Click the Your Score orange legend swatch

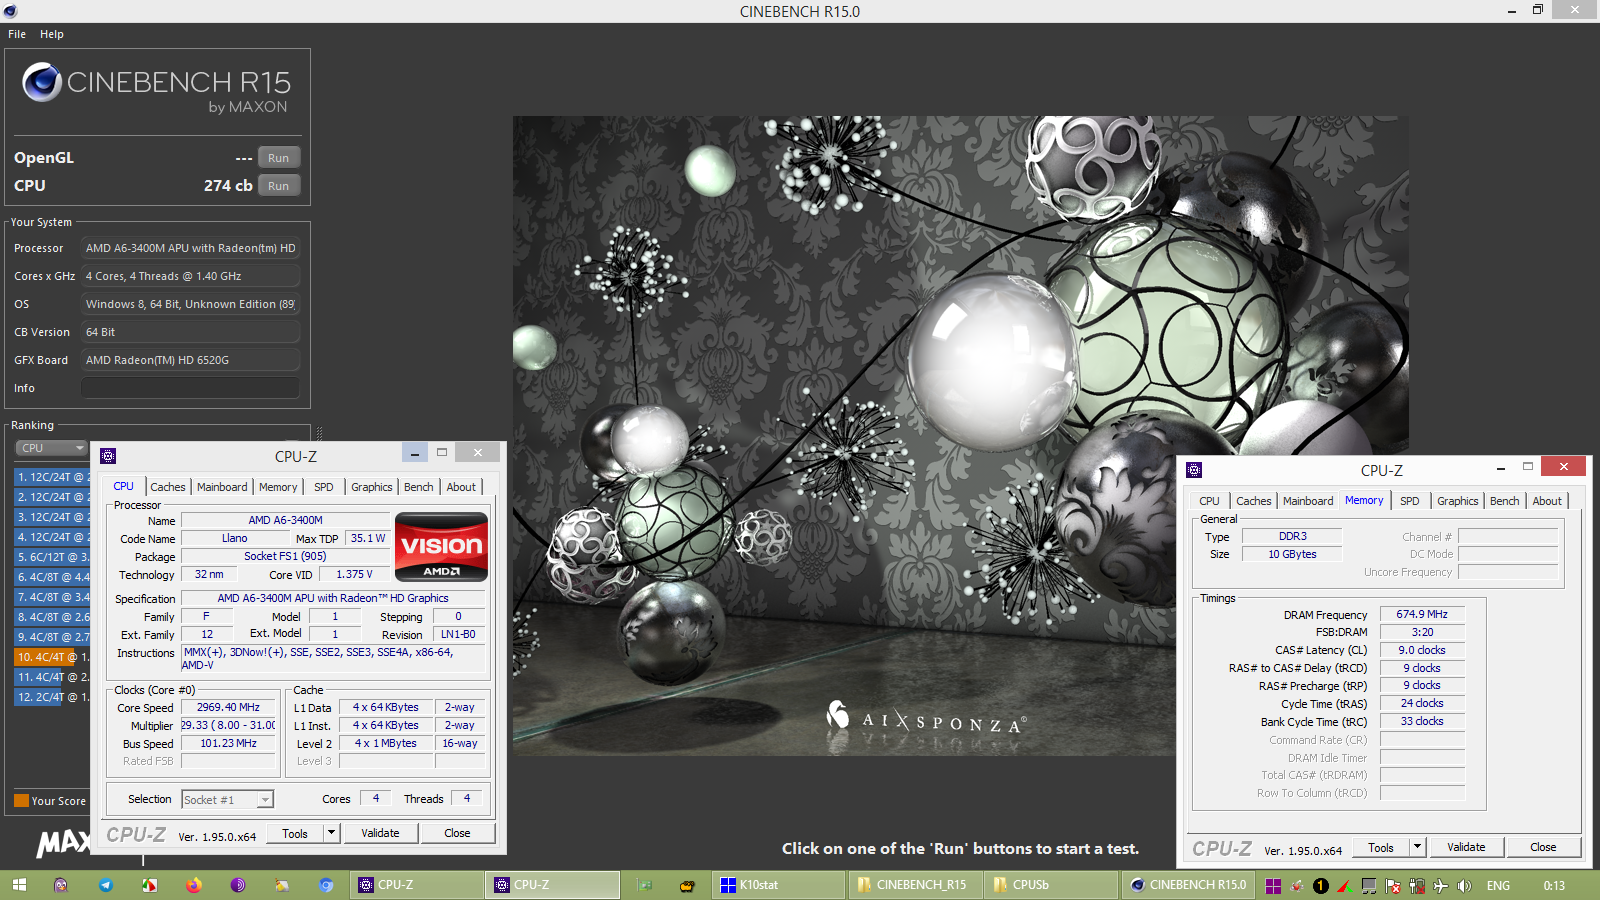tap(21, 800)
